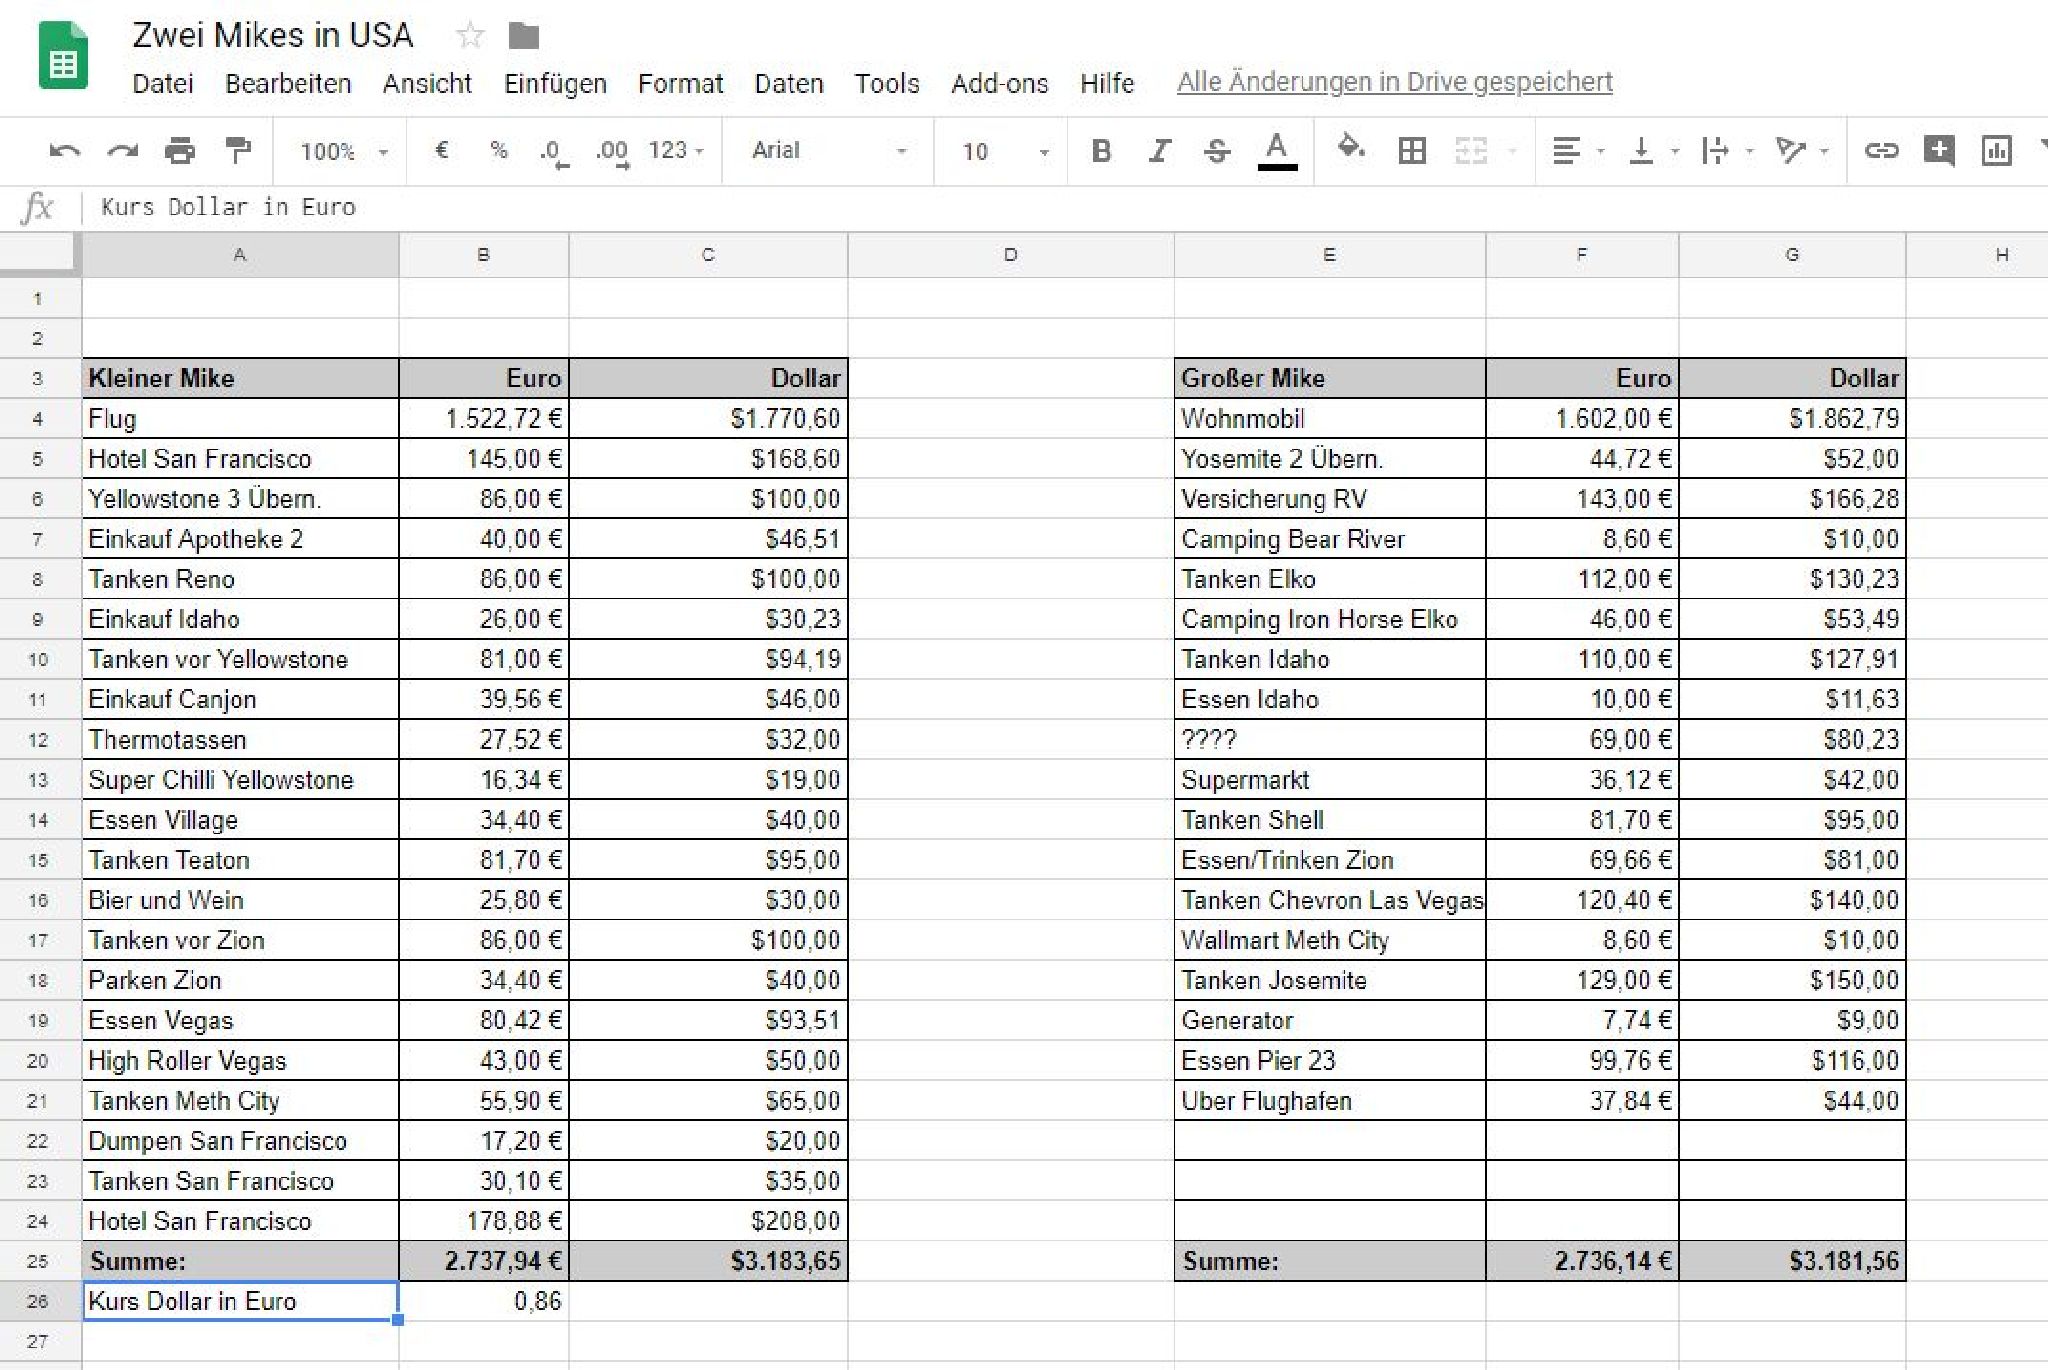Click the insert comment icon
This screenshot has height=1370, width=2048.
click(x=1939, y=151)
